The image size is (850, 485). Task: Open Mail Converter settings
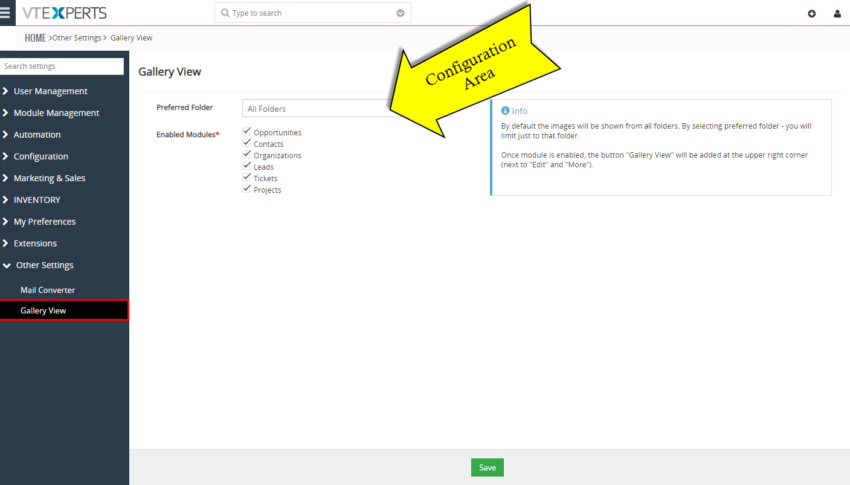tap(48, 290)
